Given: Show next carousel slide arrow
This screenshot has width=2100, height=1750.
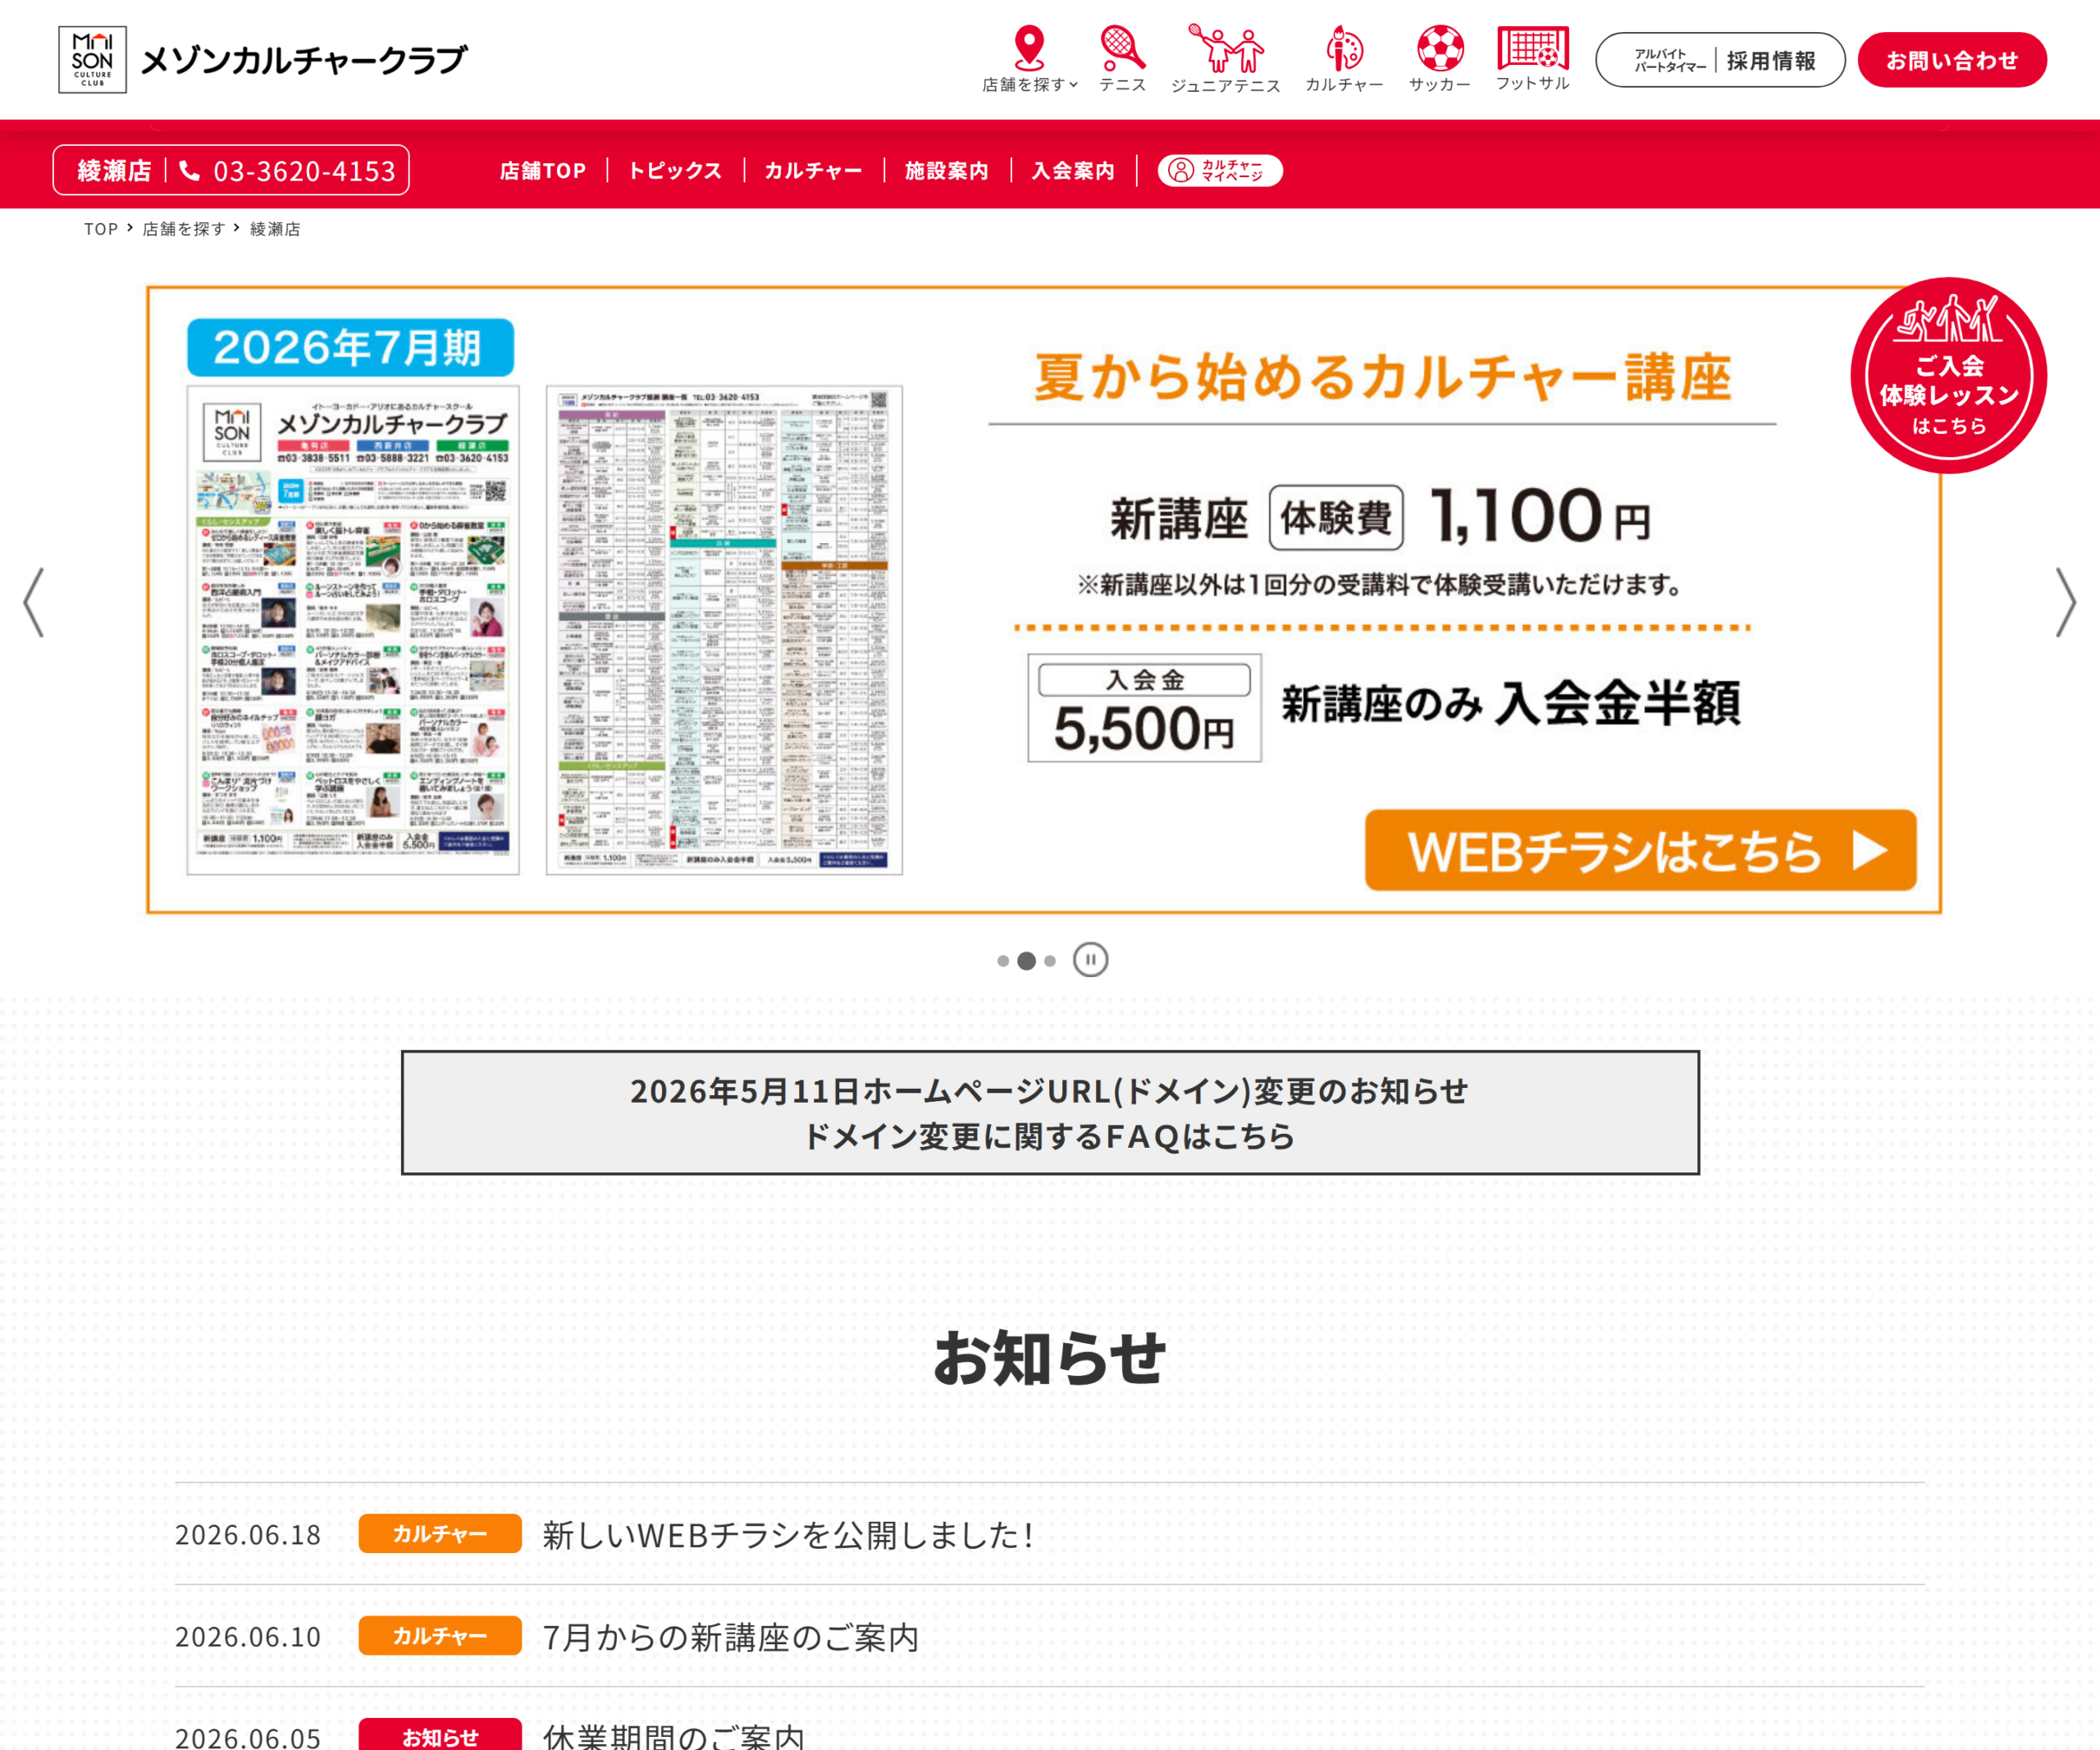Looking at the screenshot, I should 2065,602.
